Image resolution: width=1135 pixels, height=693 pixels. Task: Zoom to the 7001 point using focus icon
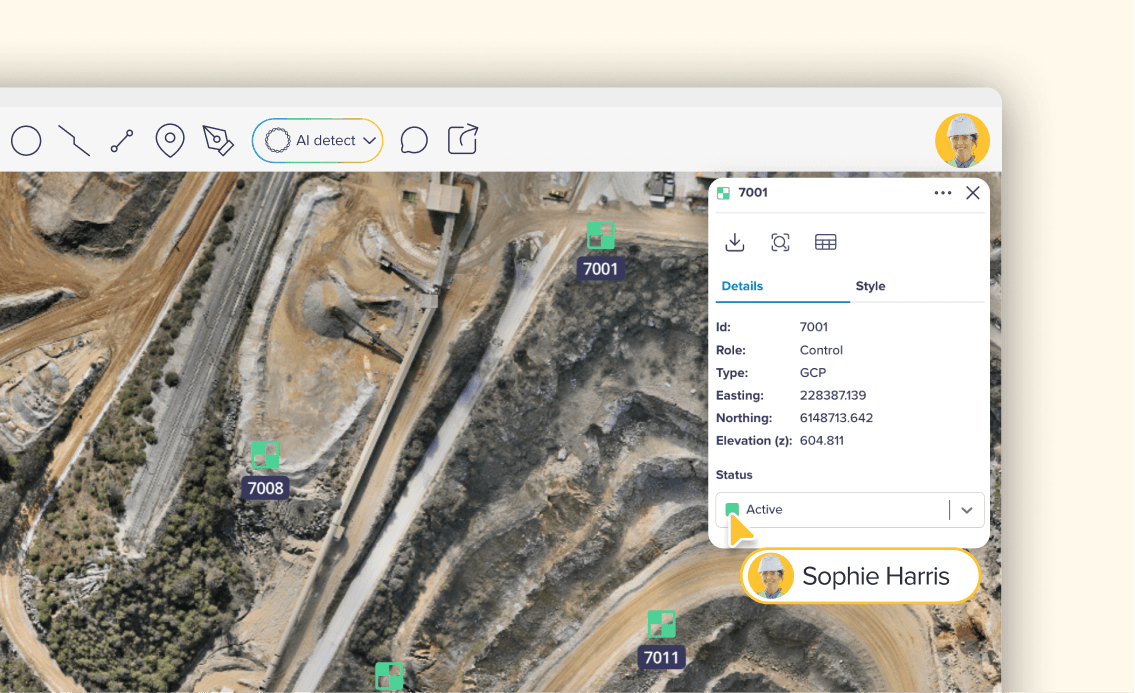click(x=780, y=242)
